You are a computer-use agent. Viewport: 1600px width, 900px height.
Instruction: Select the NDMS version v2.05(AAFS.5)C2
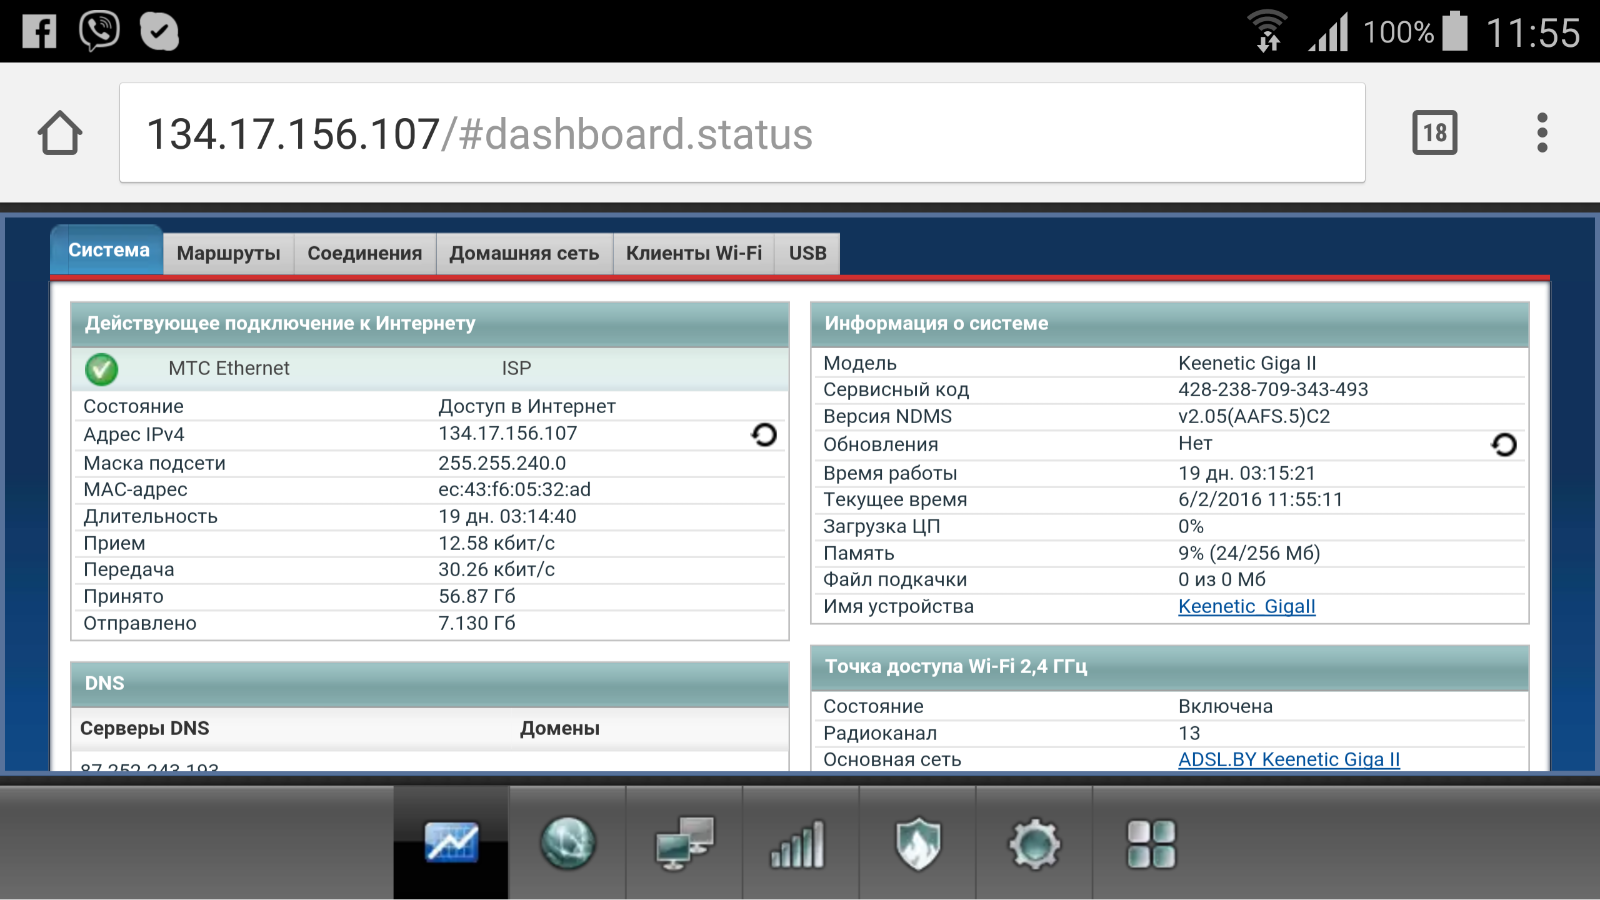pyautogui.click(x=1254, y=416)
